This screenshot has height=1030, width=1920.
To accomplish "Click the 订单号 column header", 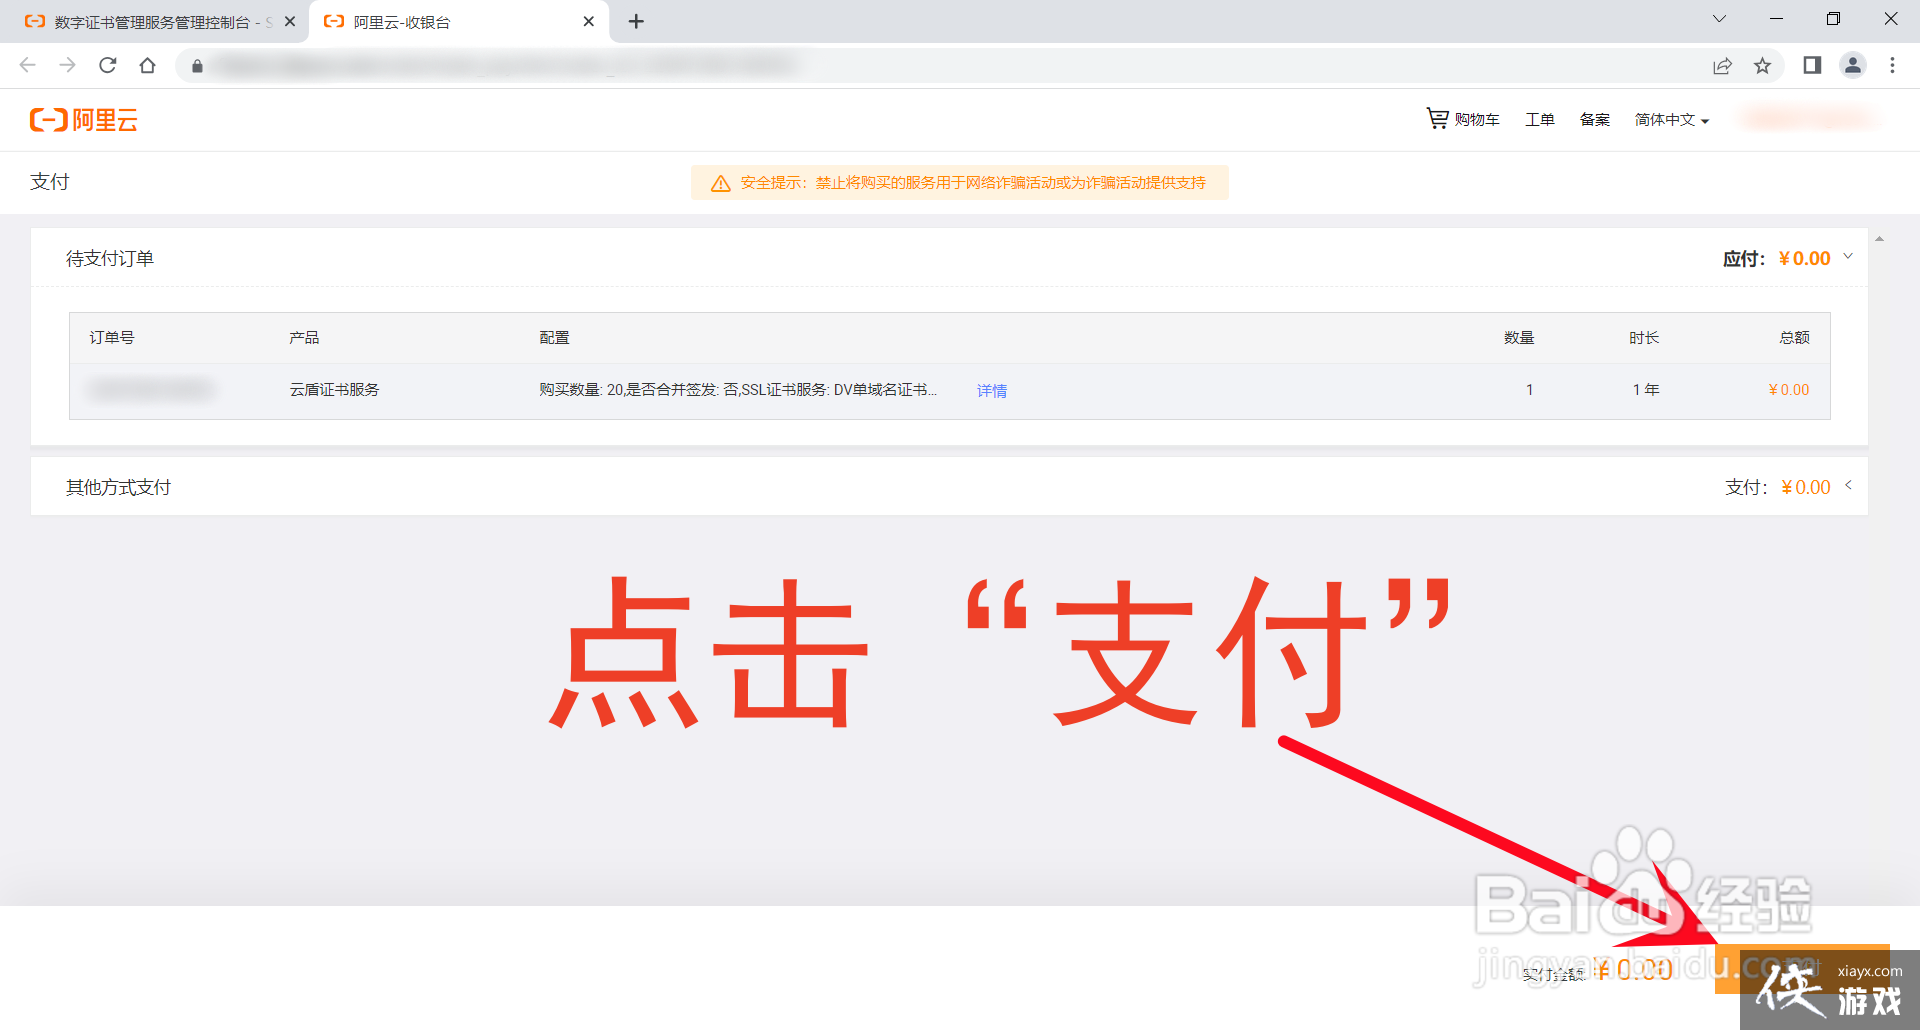I will pyautogui.click(x=112, y=338).
